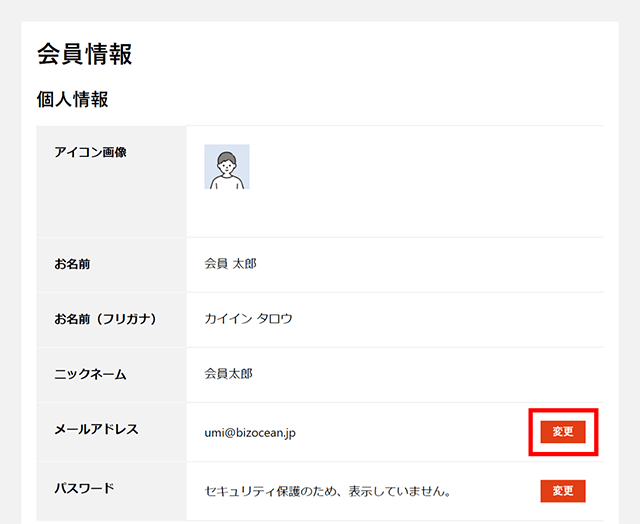Click the メールアドレス row label
The width and height of the screenshot is (640, 524).
97,429
